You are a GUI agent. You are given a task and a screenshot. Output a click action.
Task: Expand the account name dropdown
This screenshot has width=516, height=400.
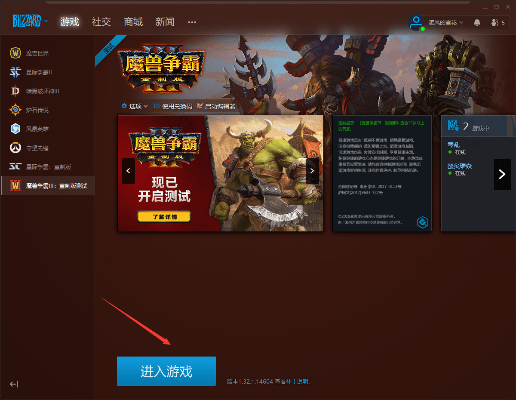point(446,23)
